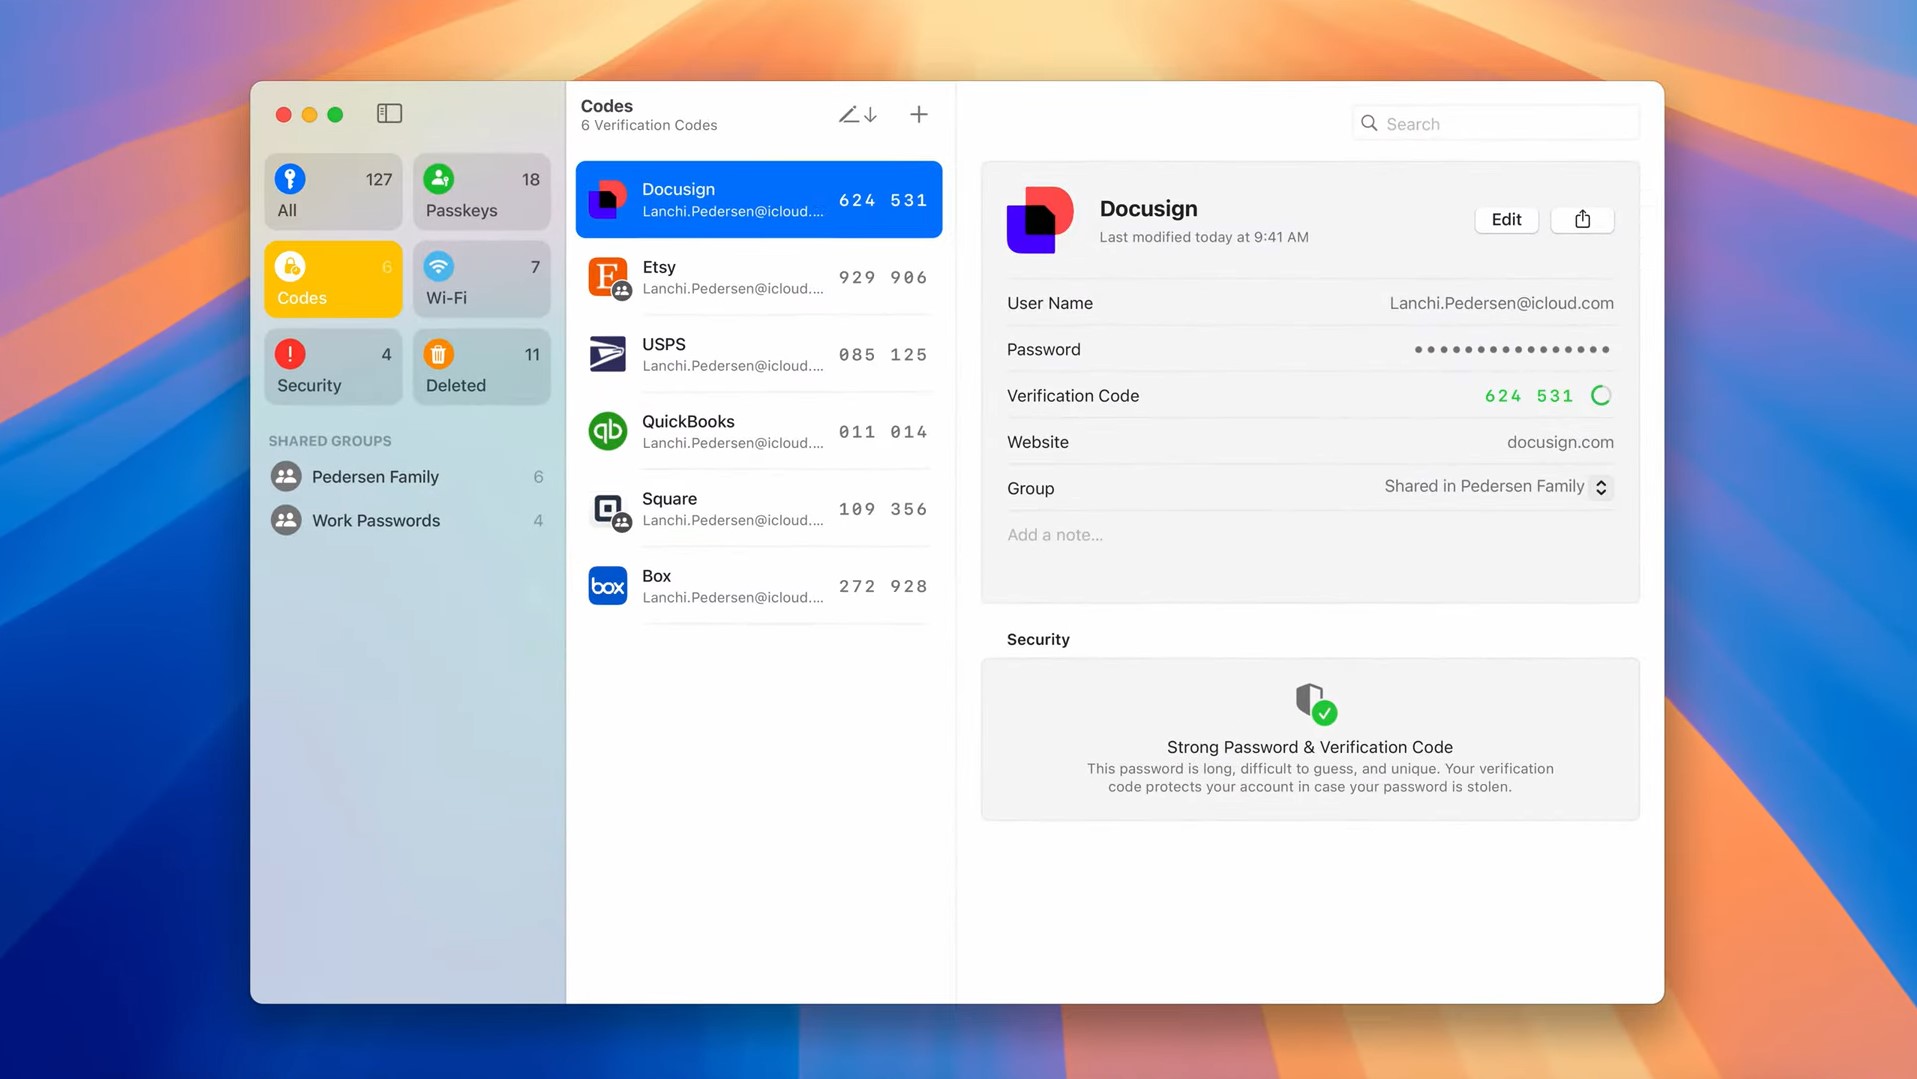Select the All passwords key icon
Image resolution: width=1917 pixels, height=1079 pixels.
[290, 178]
